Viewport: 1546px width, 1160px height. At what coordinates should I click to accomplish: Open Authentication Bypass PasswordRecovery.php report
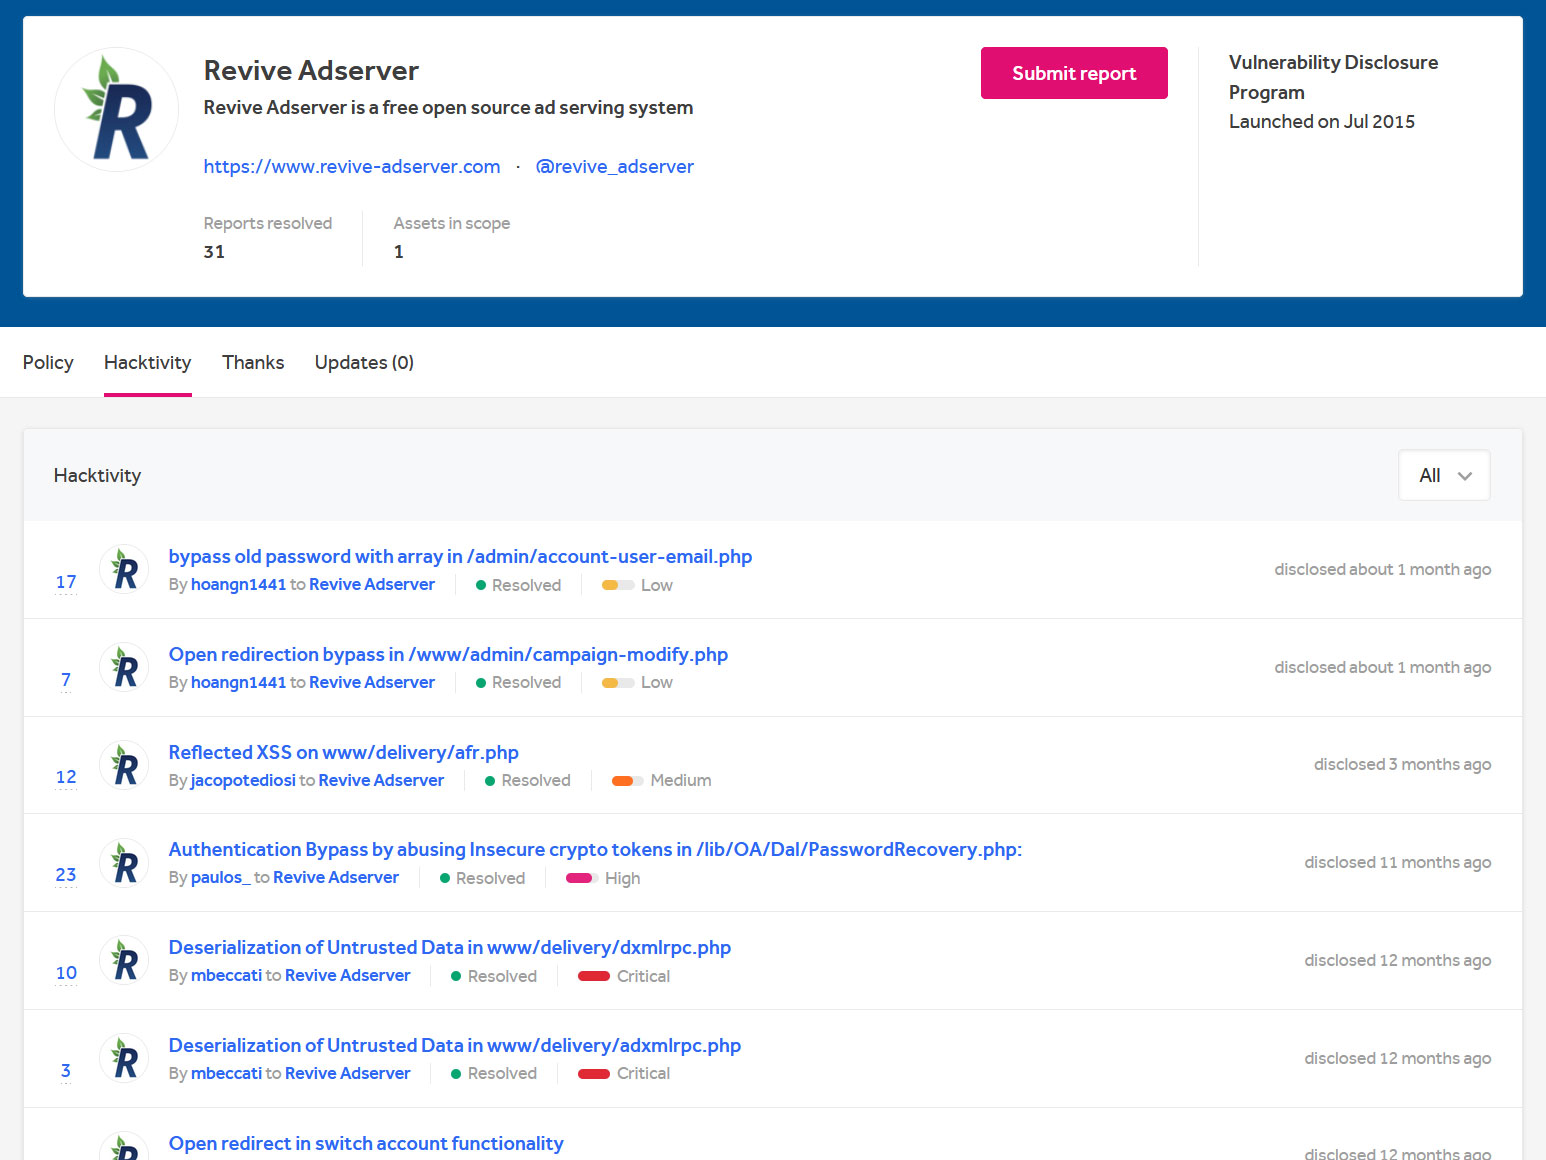[595, 849]
